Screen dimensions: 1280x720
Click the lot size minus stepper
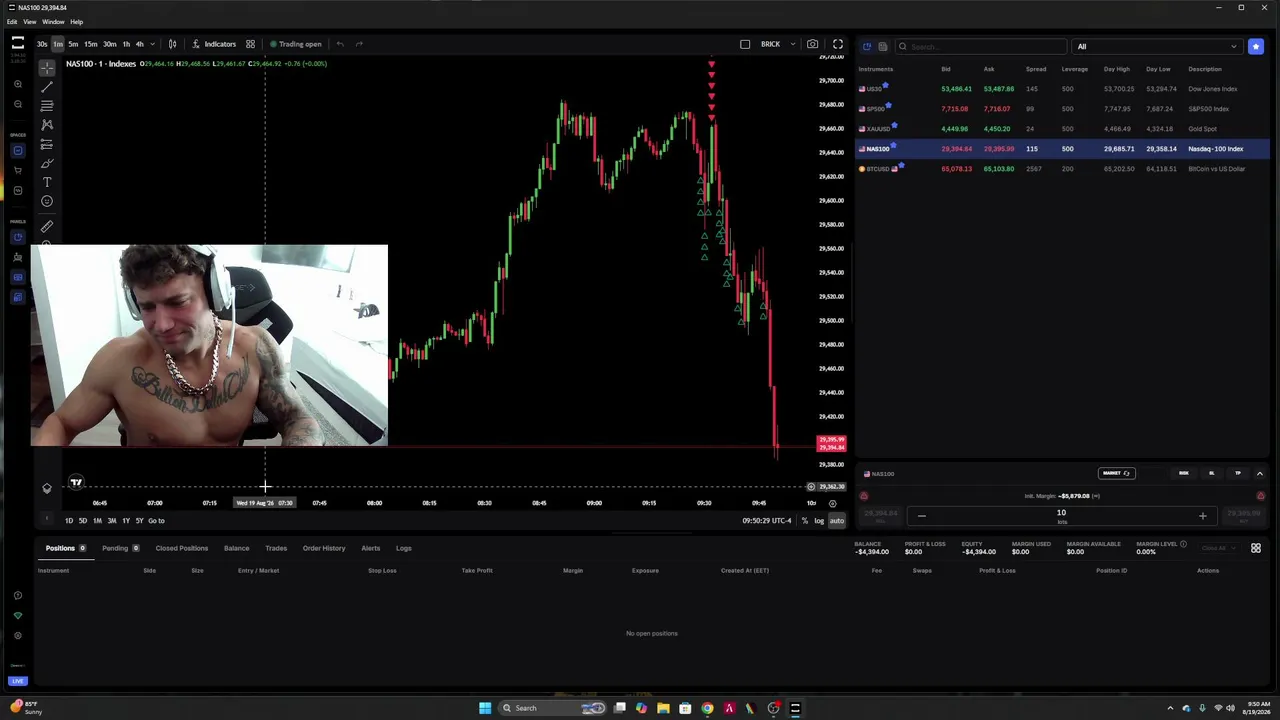pyautogui.click(x=922, y=516)
